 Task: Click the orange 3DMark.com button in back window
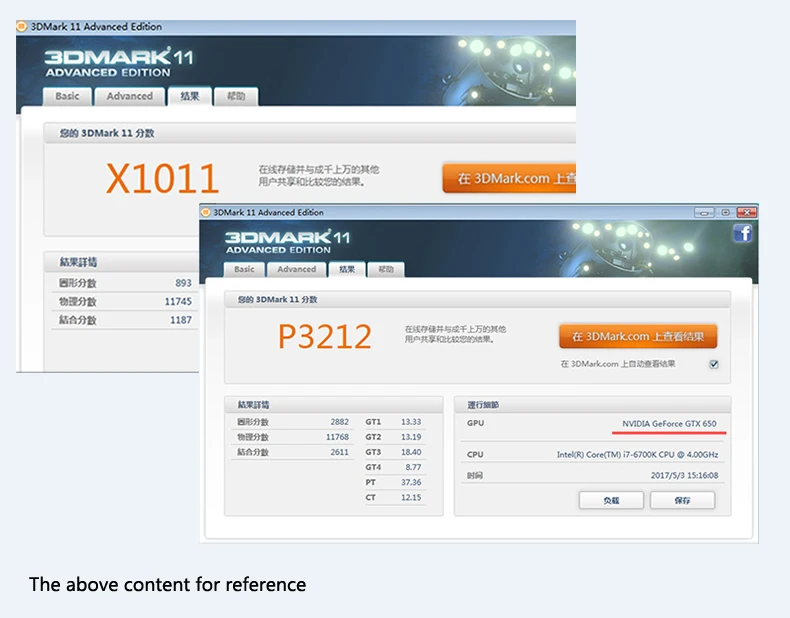[x=509, y=178]
